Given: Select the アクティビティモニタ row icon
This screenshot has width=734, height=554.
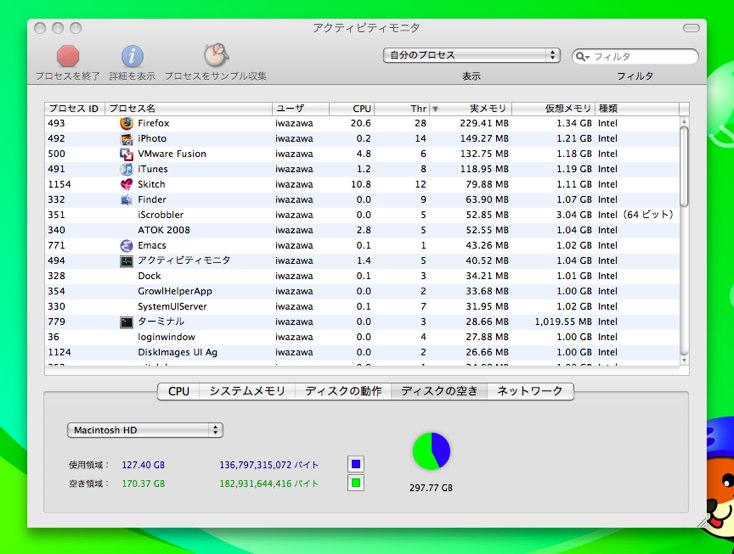Looking at the screenshot, I should (x=126, y=261).
